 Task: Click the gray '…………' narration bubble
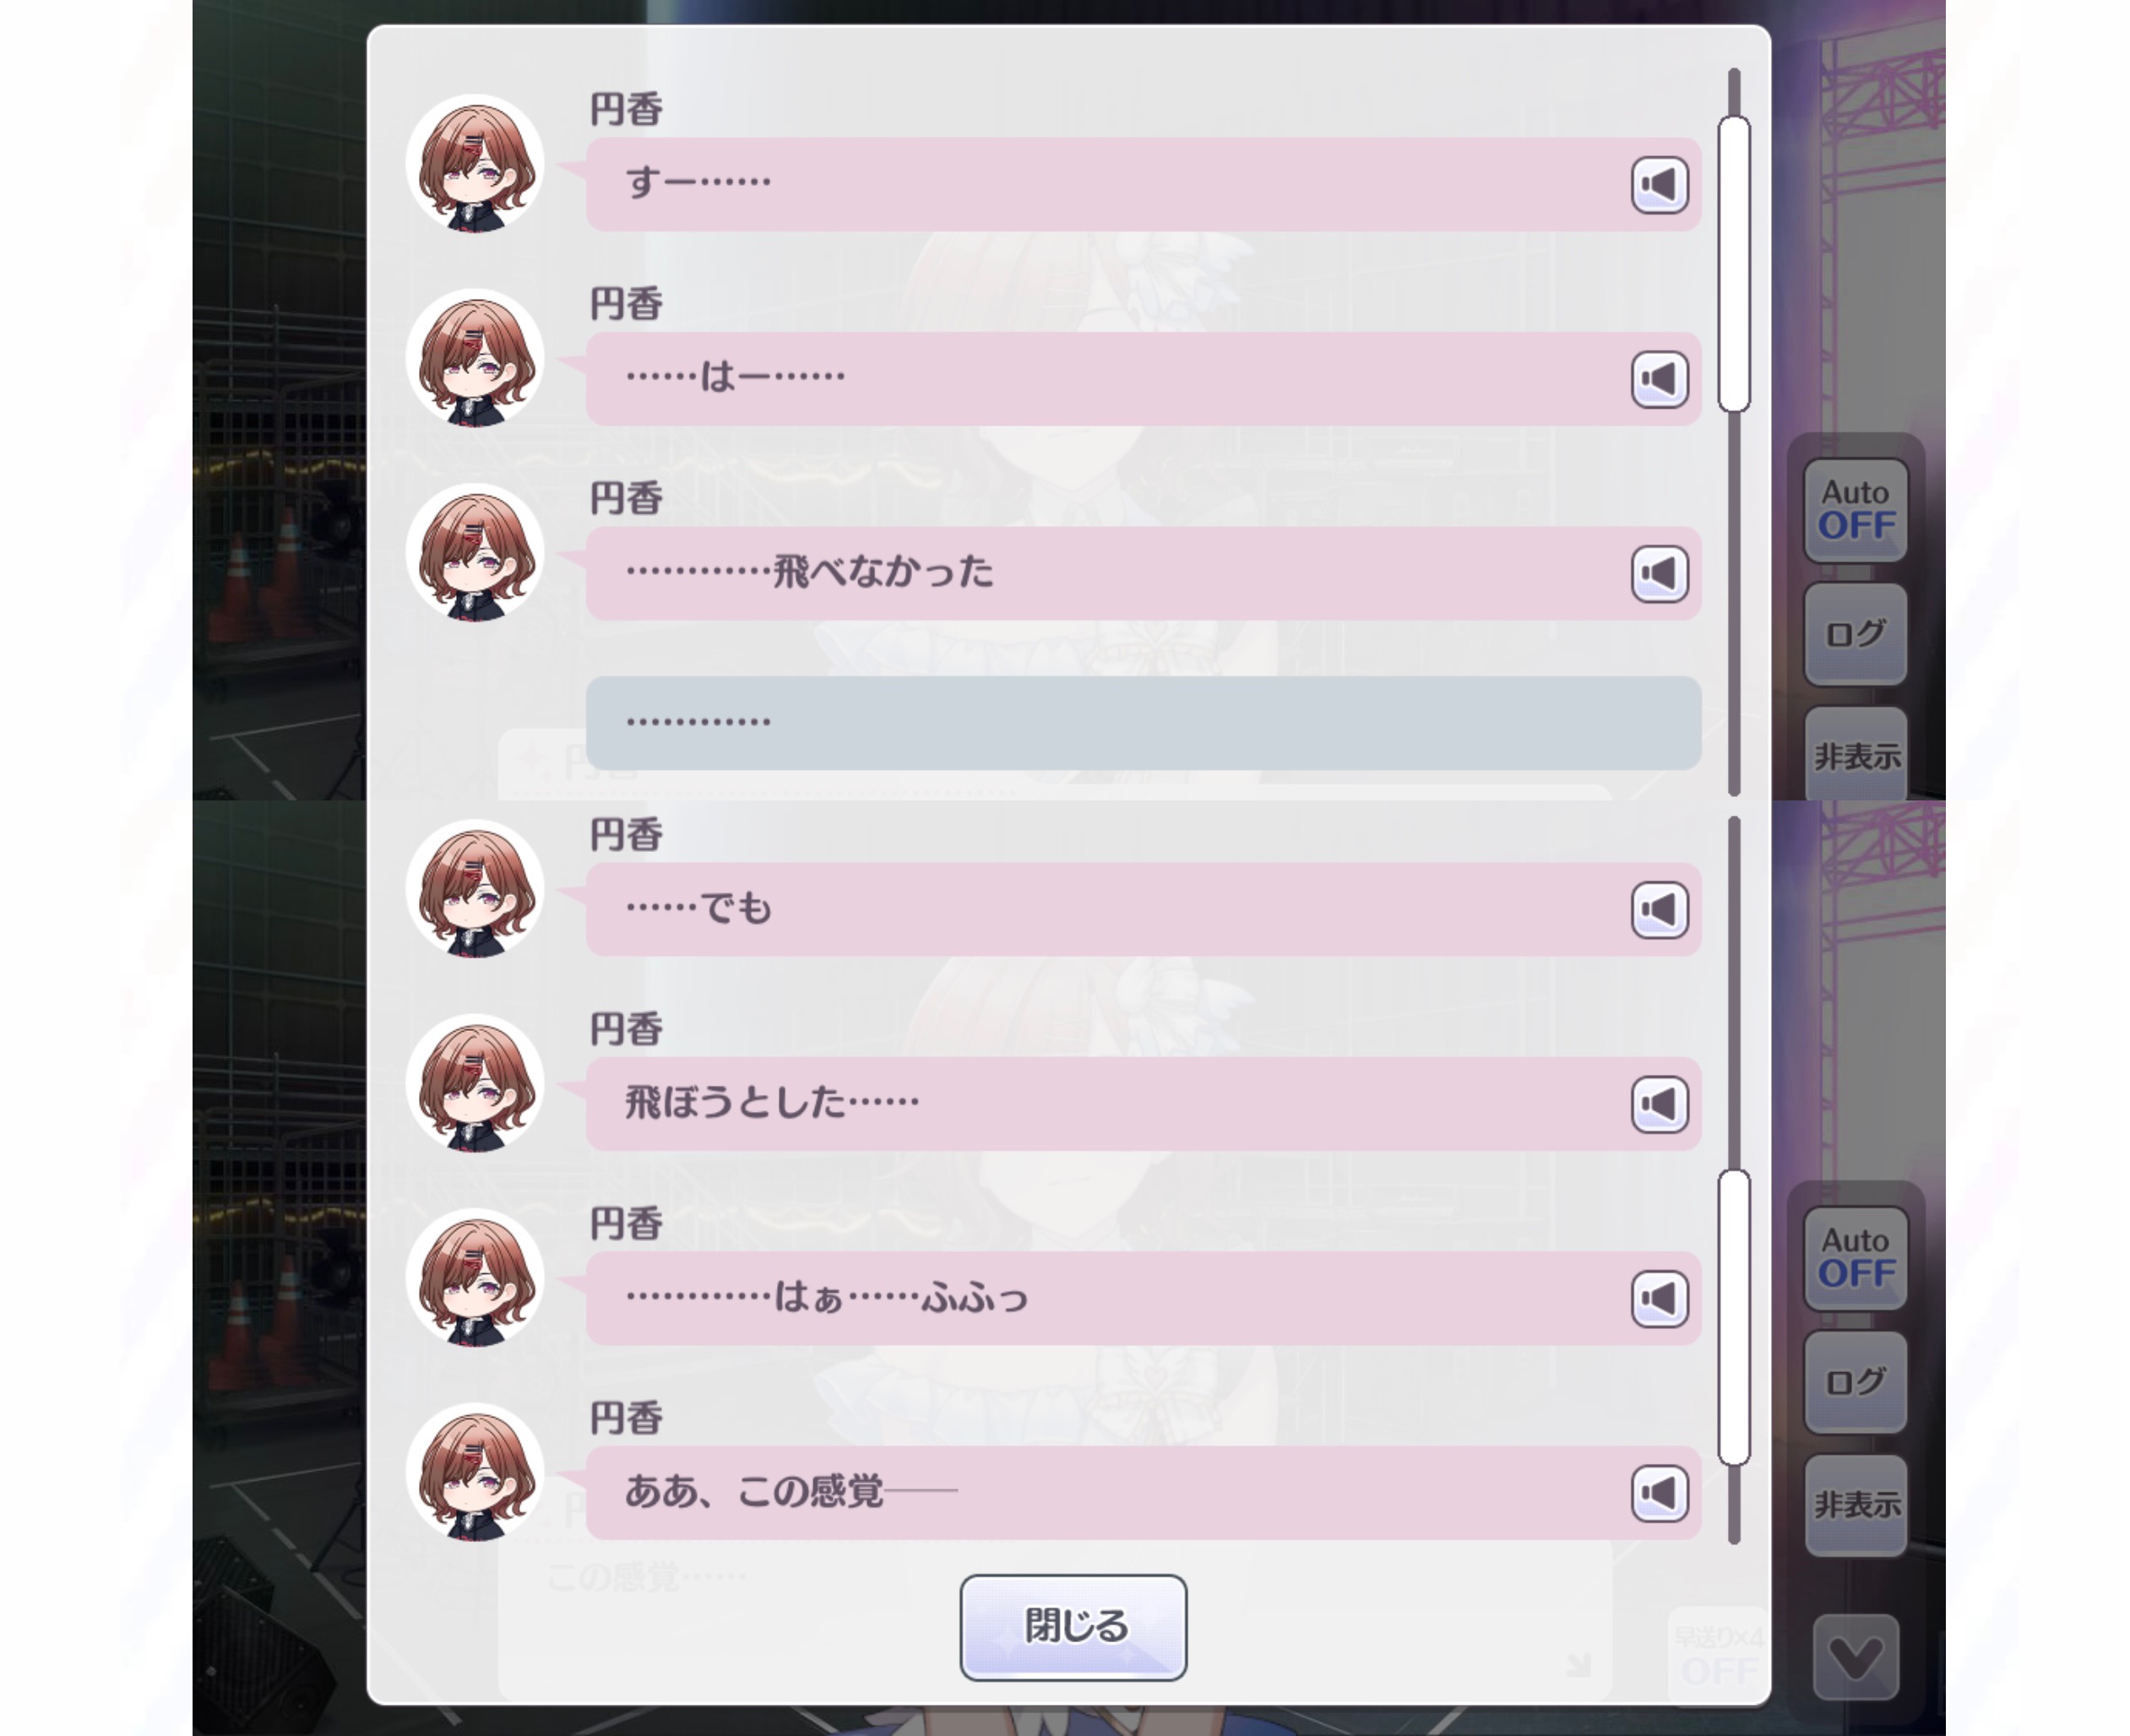pos(1143,723)
